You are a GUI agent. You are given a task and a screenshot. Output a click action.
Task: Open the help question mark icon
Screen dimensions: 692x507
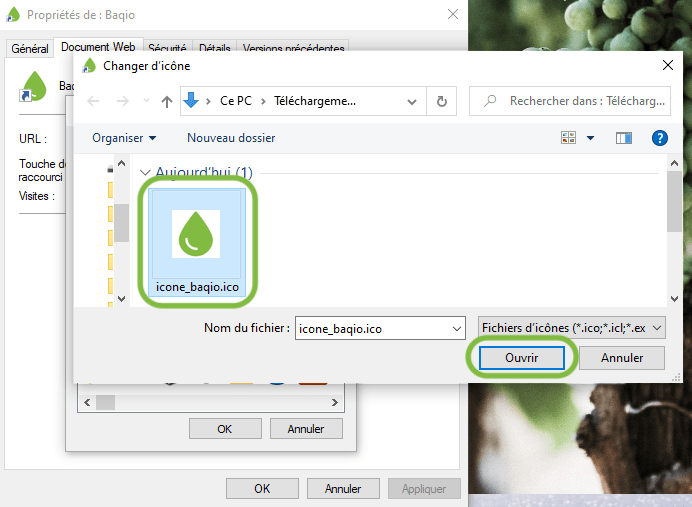659,138
